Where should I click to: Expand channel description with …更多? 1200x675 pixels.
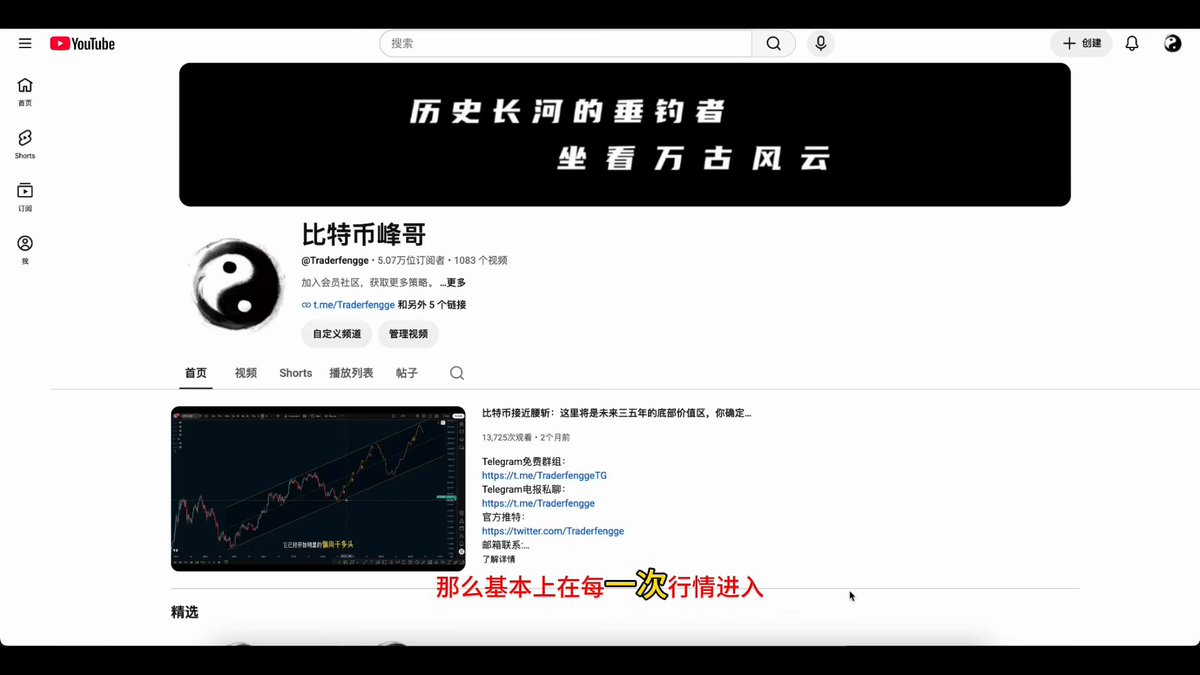point(453,283)
